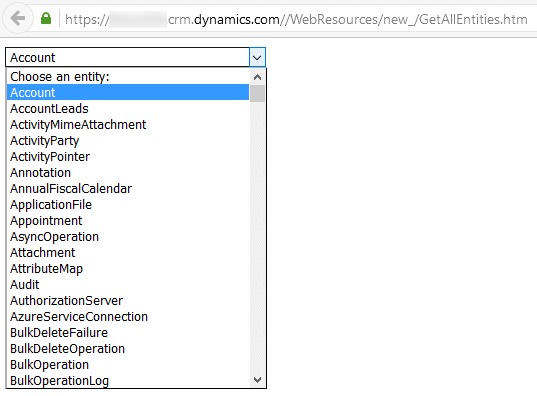
Task: Click the list scrollbar down arrow
Action: pyautogui.click(x=257, y=380)
